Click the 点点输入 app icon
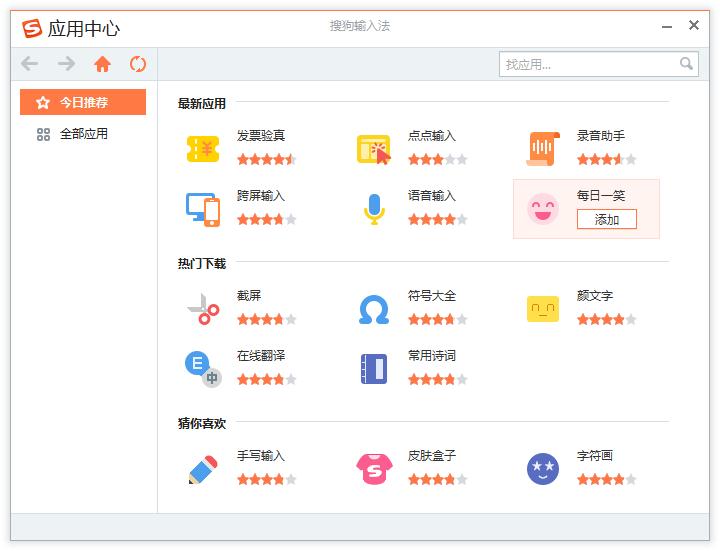Viewport: 720px width, 551px height. 373,149
